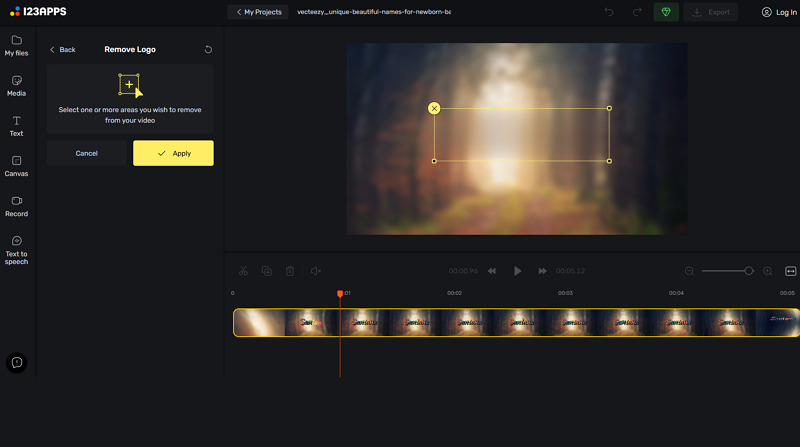Toggle the fit timeline to screen button
The image size is (800, 447).
(x=790, y=271)
